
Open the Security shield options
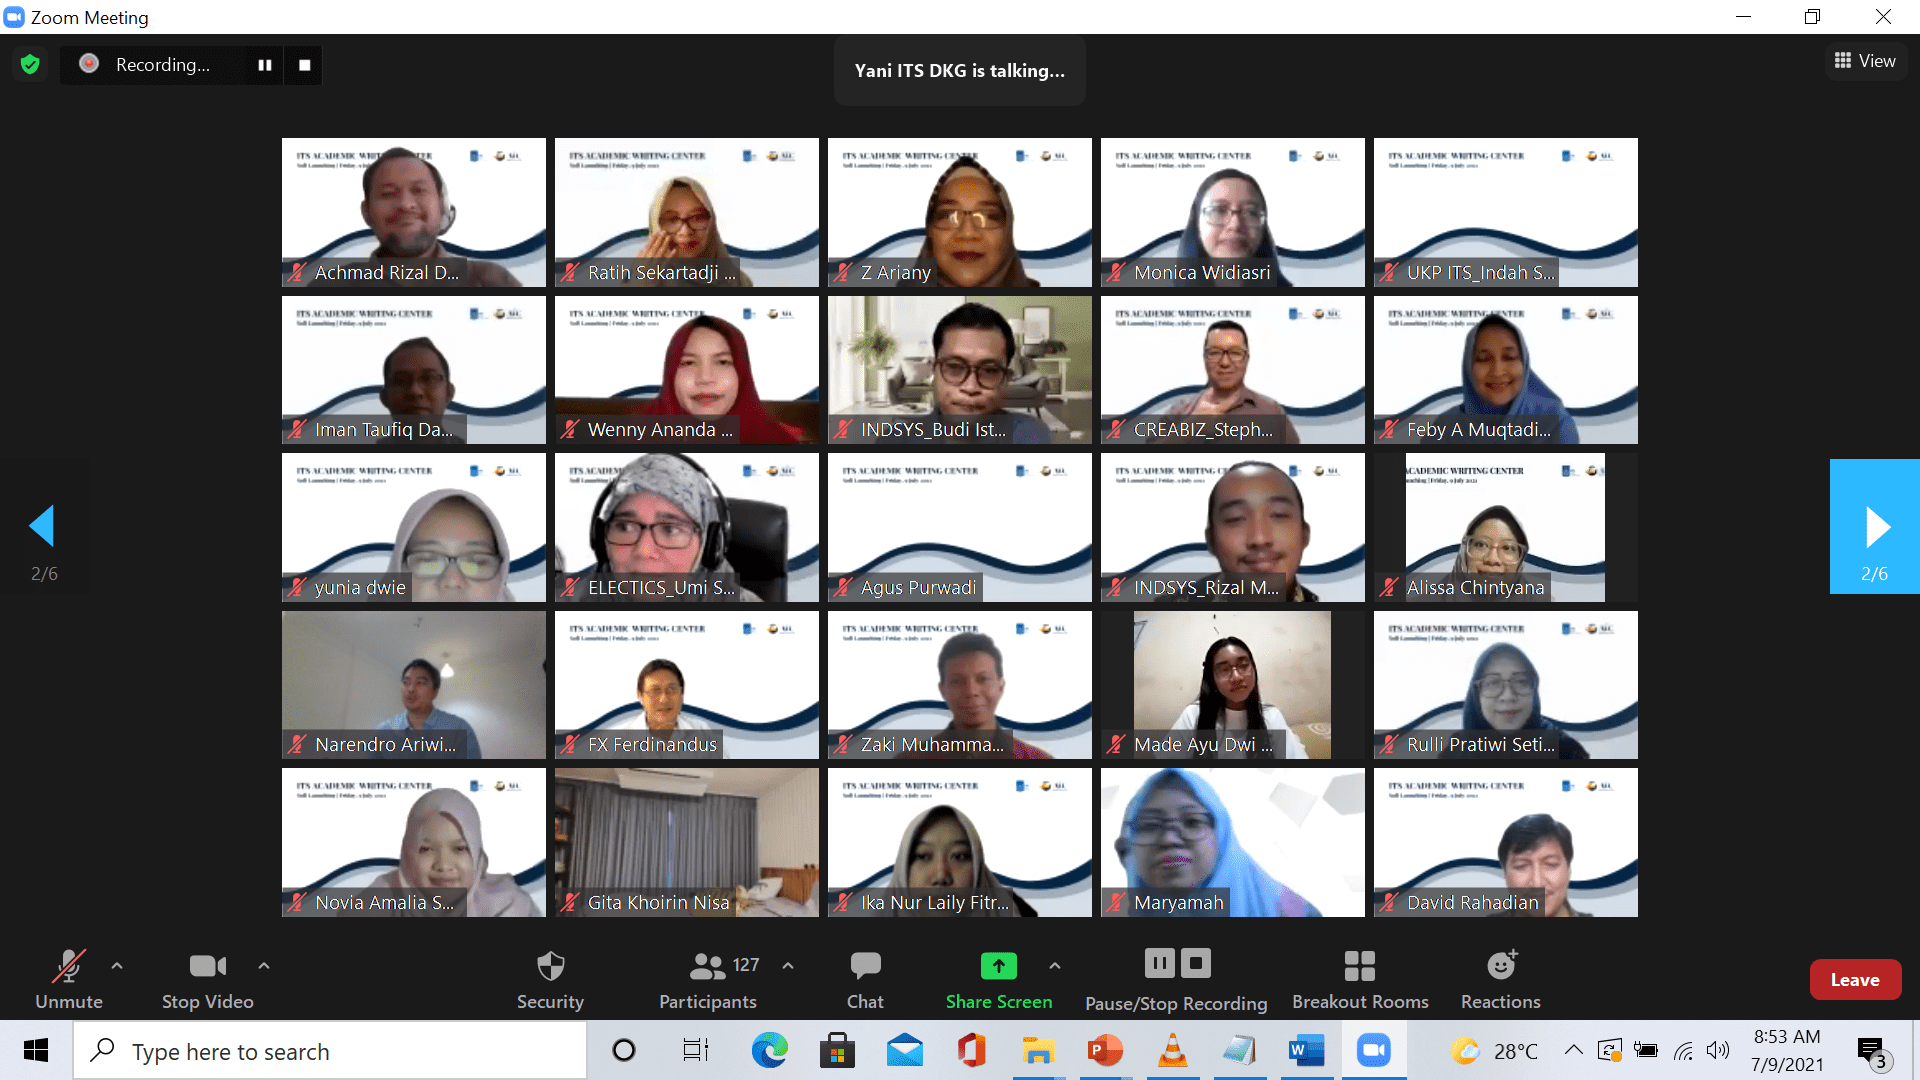(x=550, y=967)
